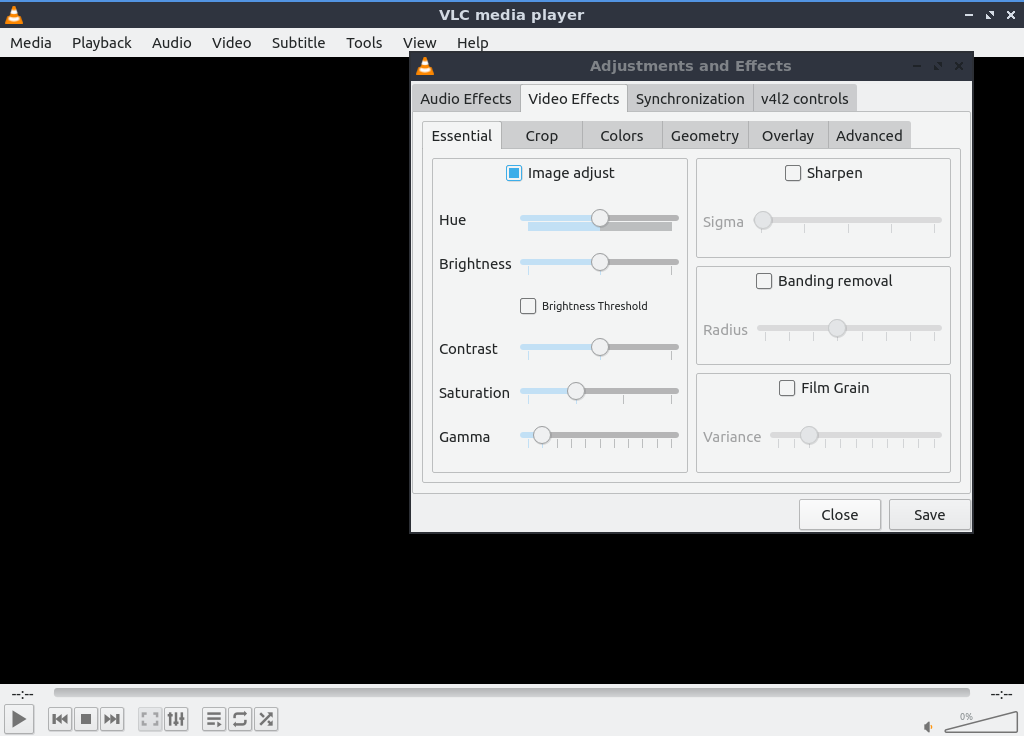Check the Brightness Threshold option
Screen dimensions: 1024x736
pos(528,306)
